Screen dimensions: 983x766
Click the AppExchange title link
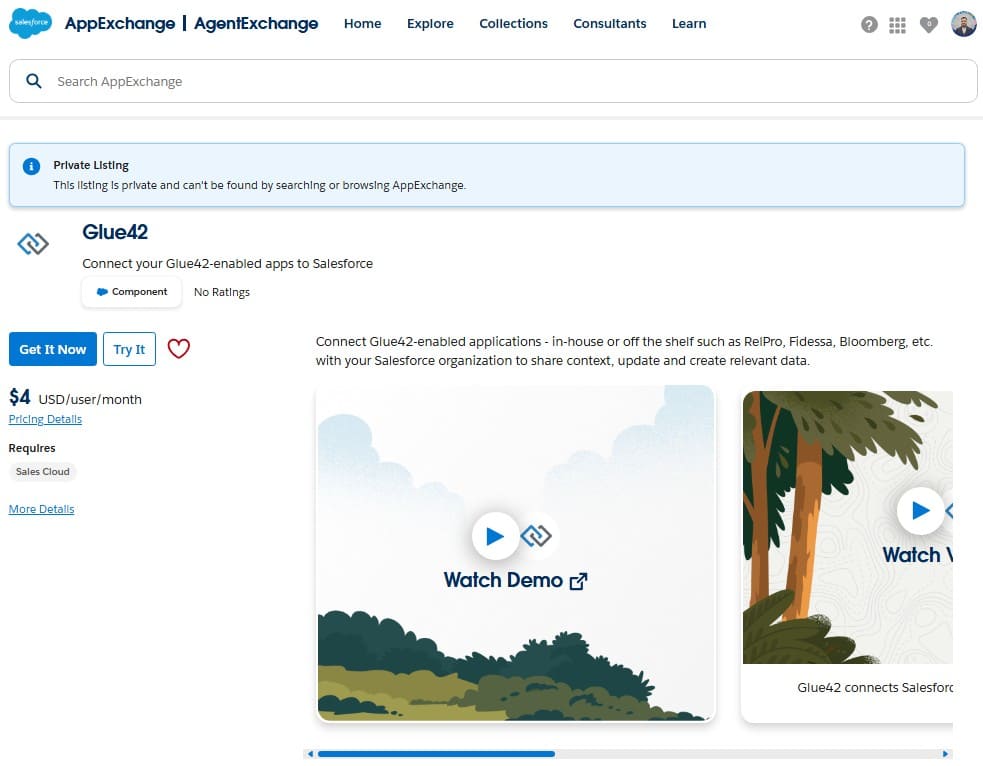point(120,24)
